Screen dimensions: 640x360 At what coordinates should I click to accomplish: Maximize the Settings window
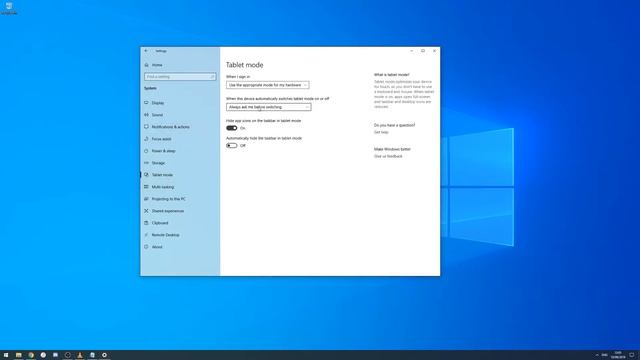coord(423,51)
